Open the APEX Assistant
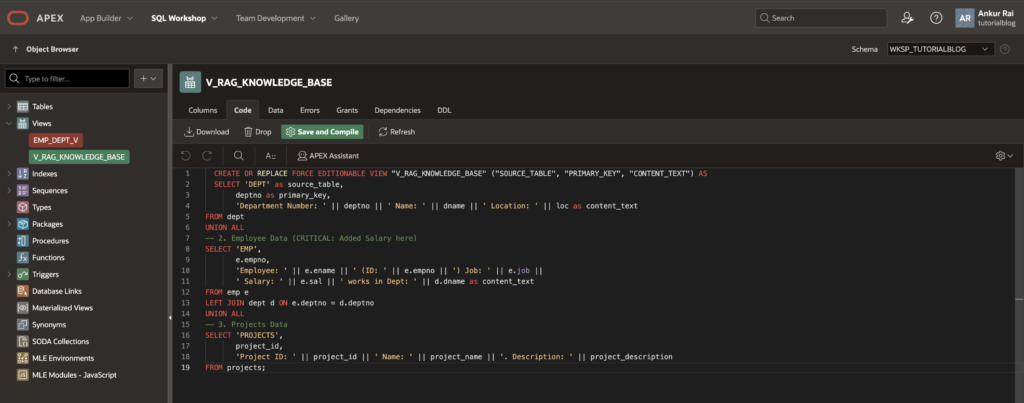 click(x=327, y=155)
